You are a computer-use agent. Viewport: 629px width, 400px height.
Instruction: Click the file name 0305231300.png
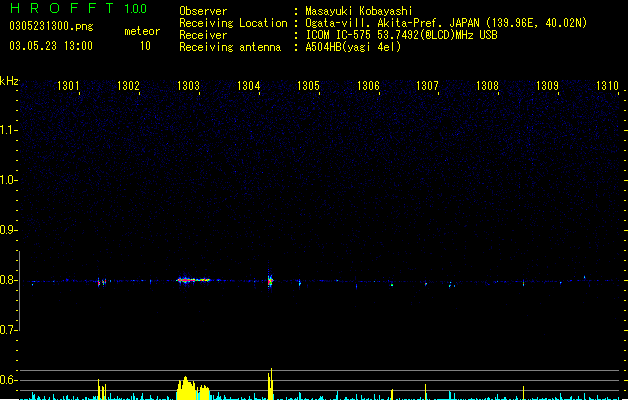51,26
